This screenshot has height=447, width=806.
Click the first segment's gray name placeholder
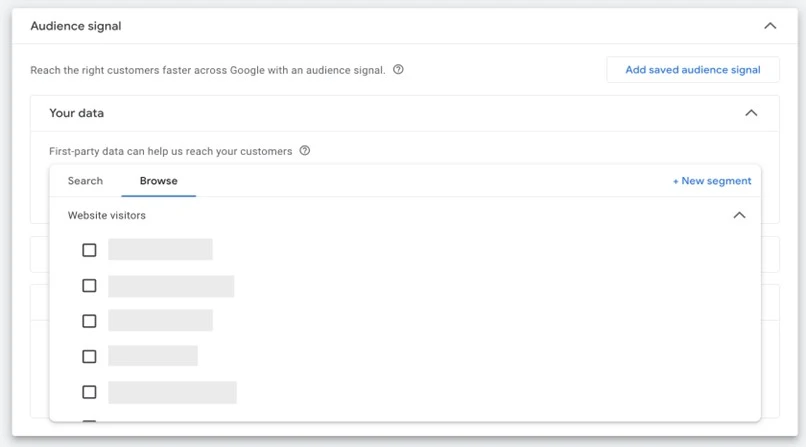(160, 250)
